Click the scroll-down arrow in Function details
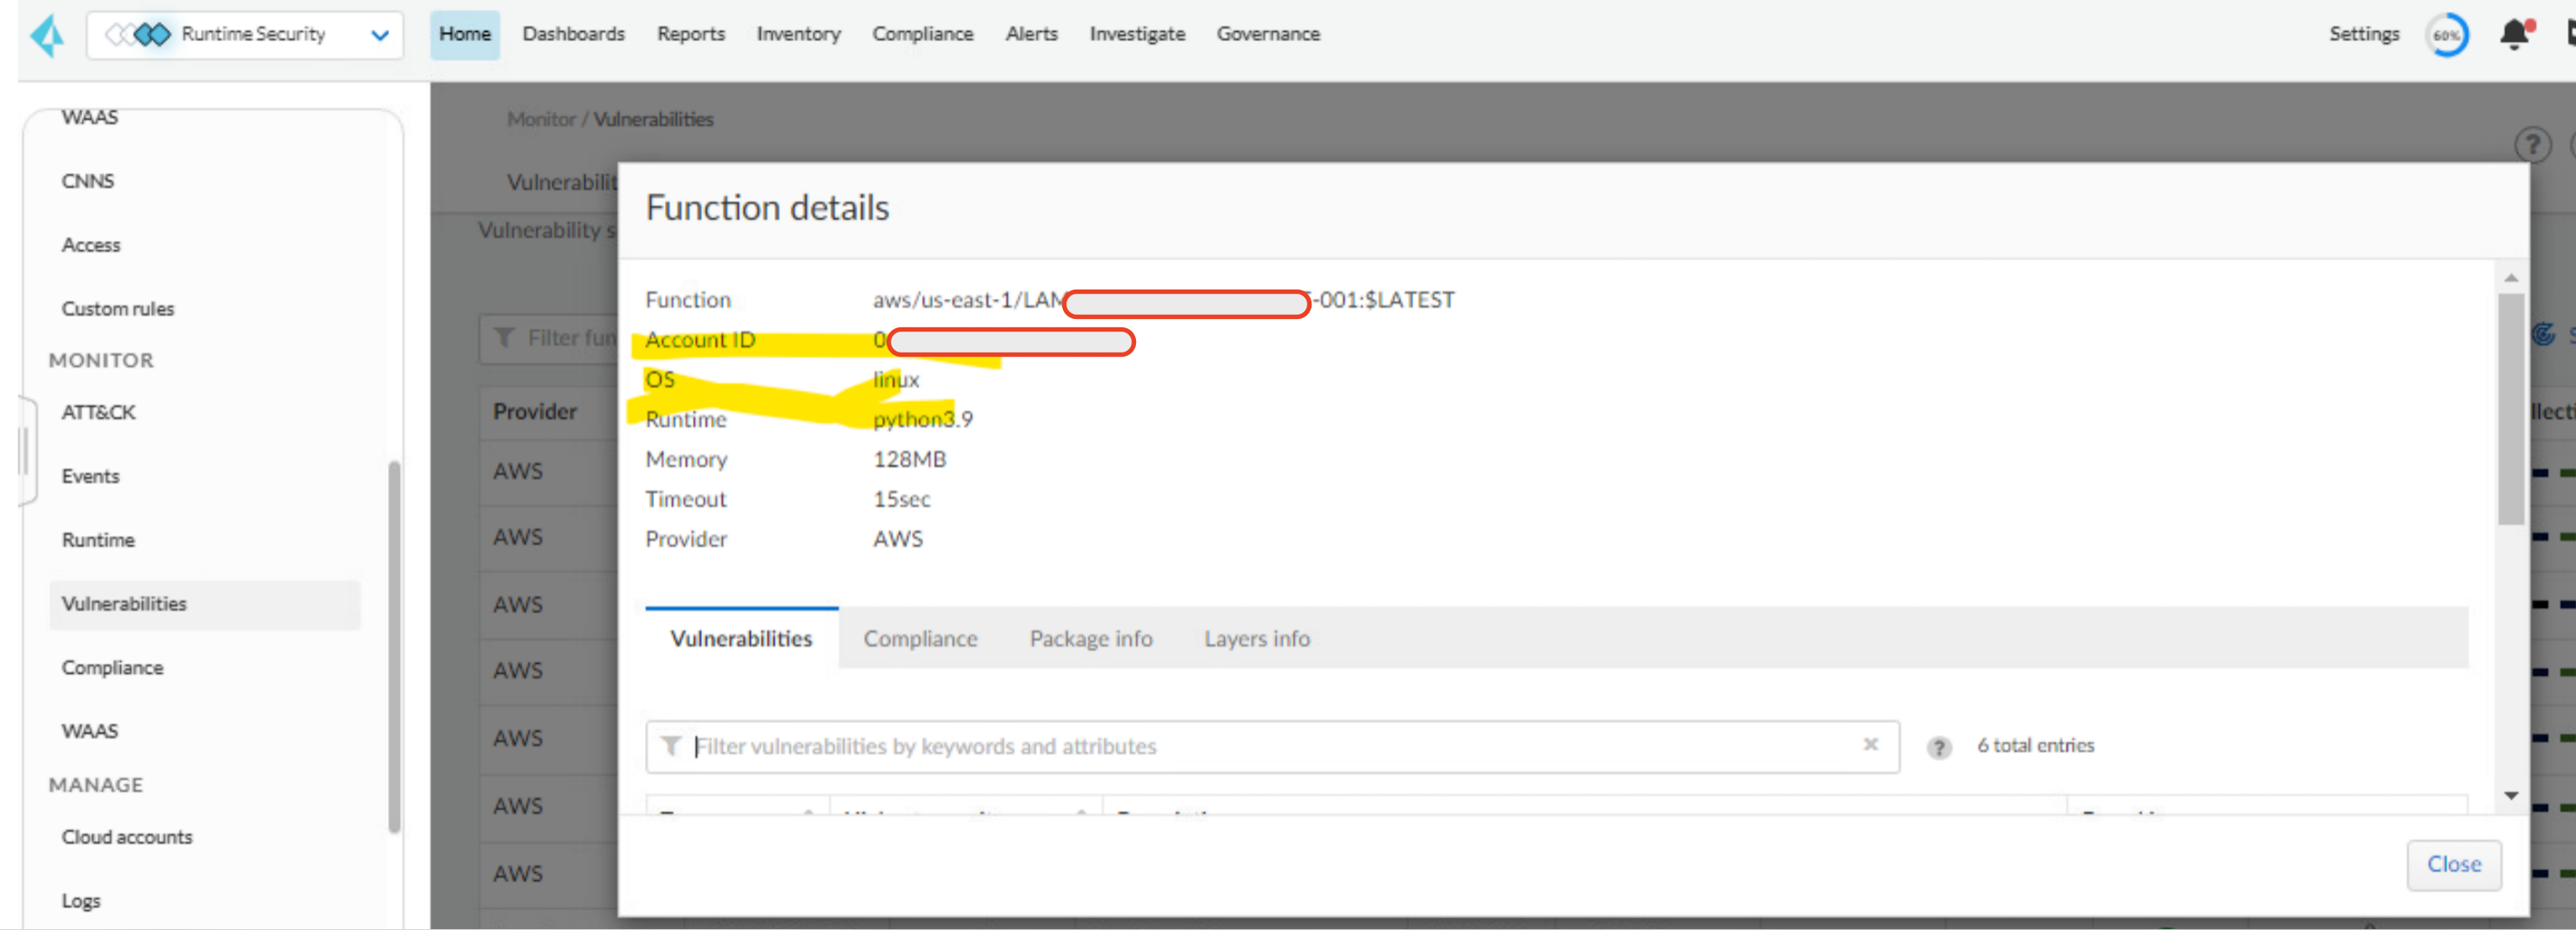The width and height of the screenshot is (2576, 930). 2511,796
